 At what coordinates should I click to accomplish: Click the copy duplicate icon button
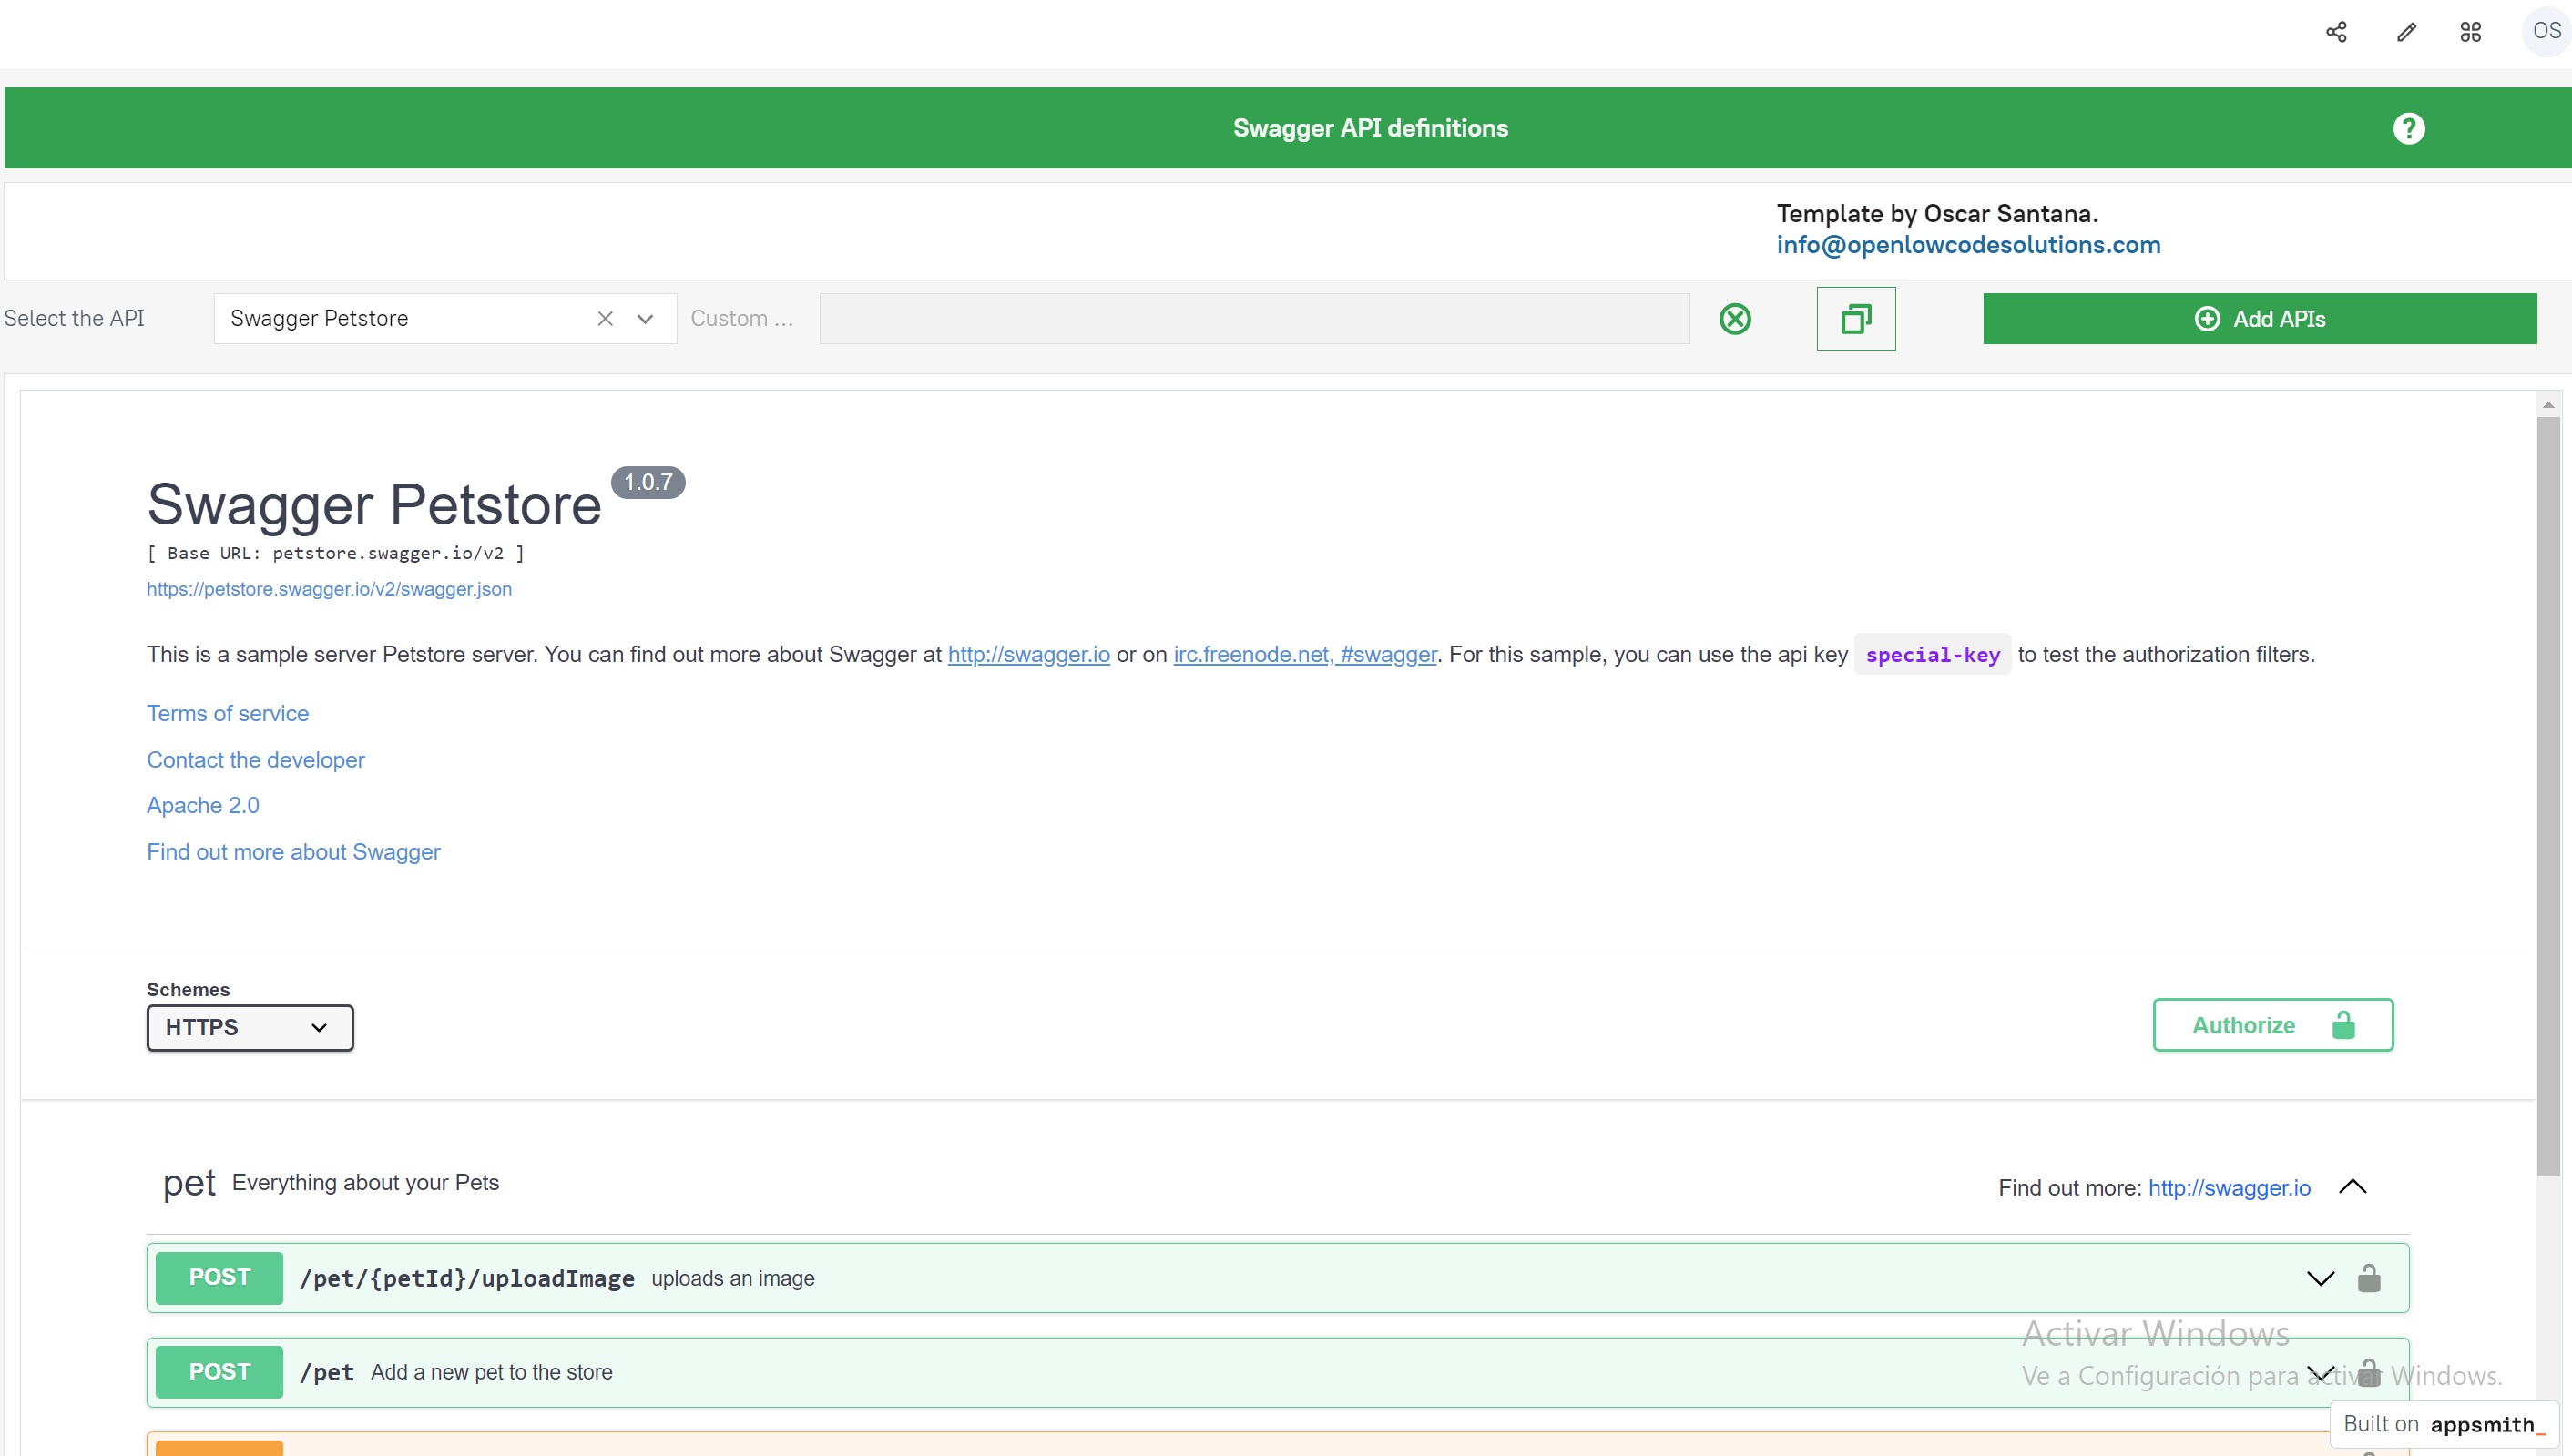1855,319
